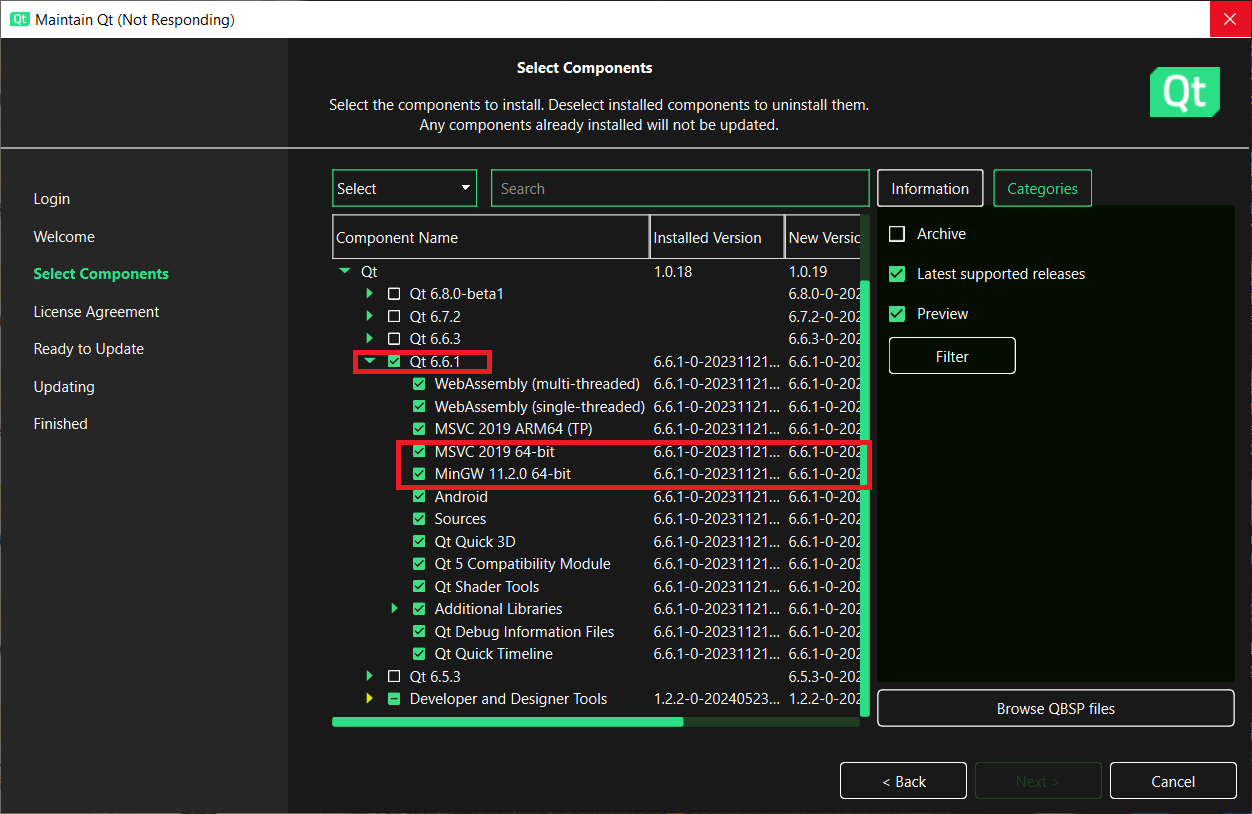Select the Qt Quick Timeline row label

tap(494, 654)
